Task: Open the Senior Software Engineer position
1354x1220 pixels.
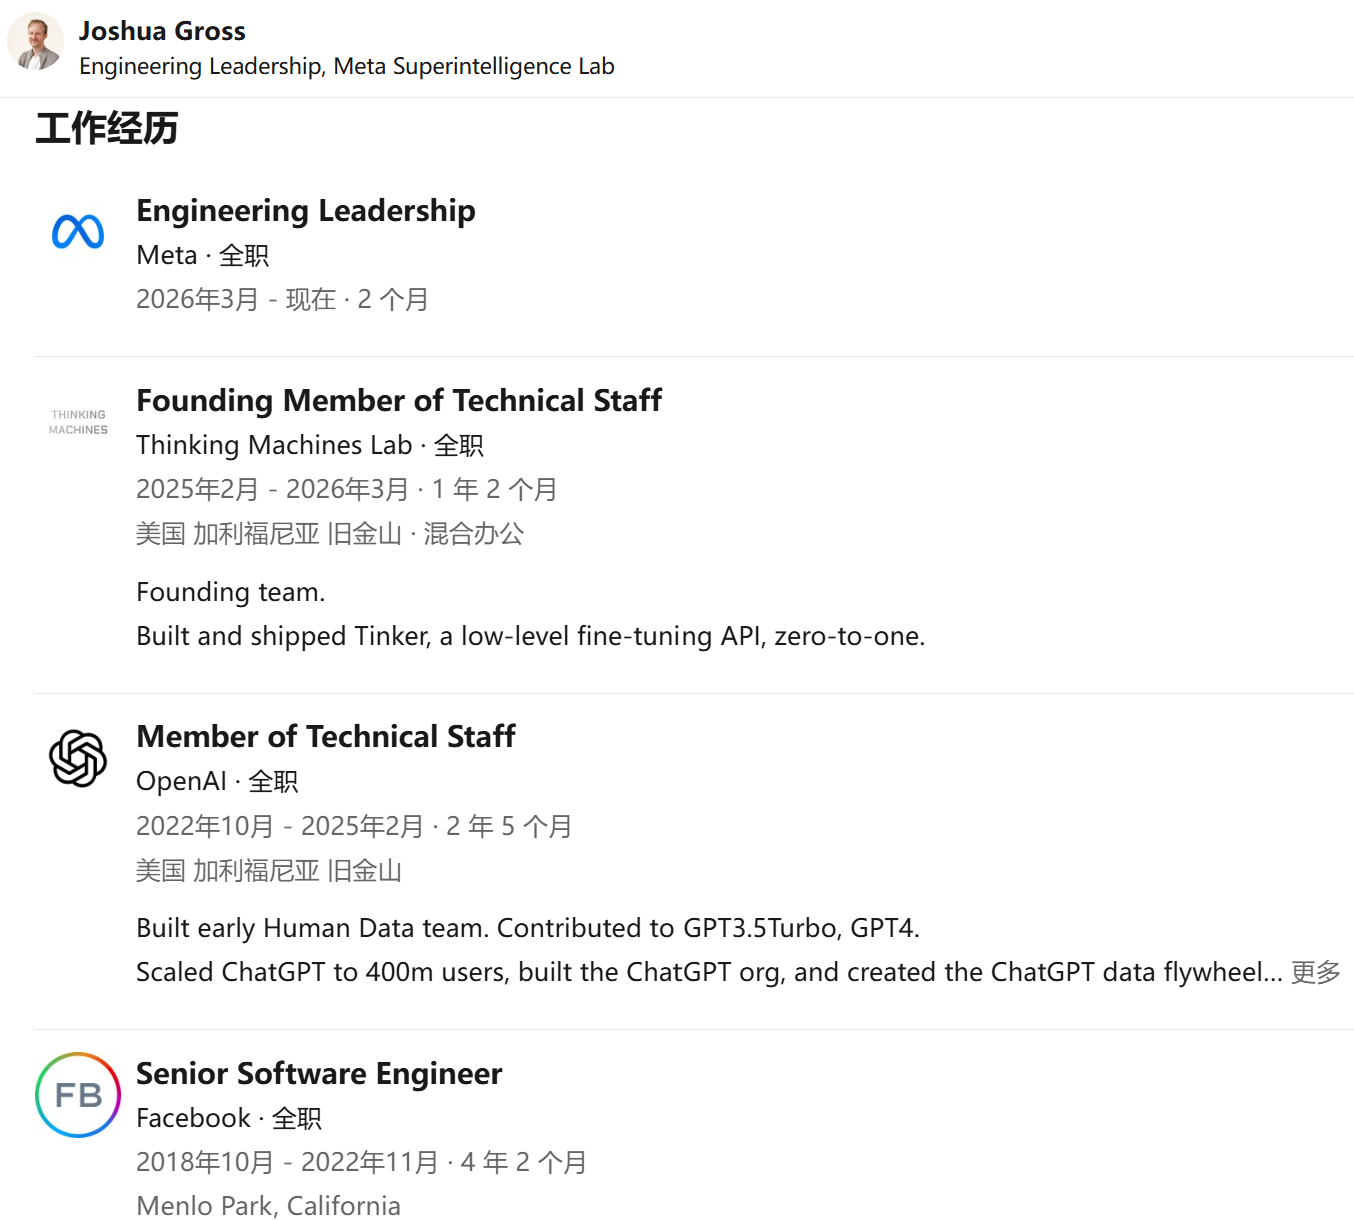Action: (318, 1074)
